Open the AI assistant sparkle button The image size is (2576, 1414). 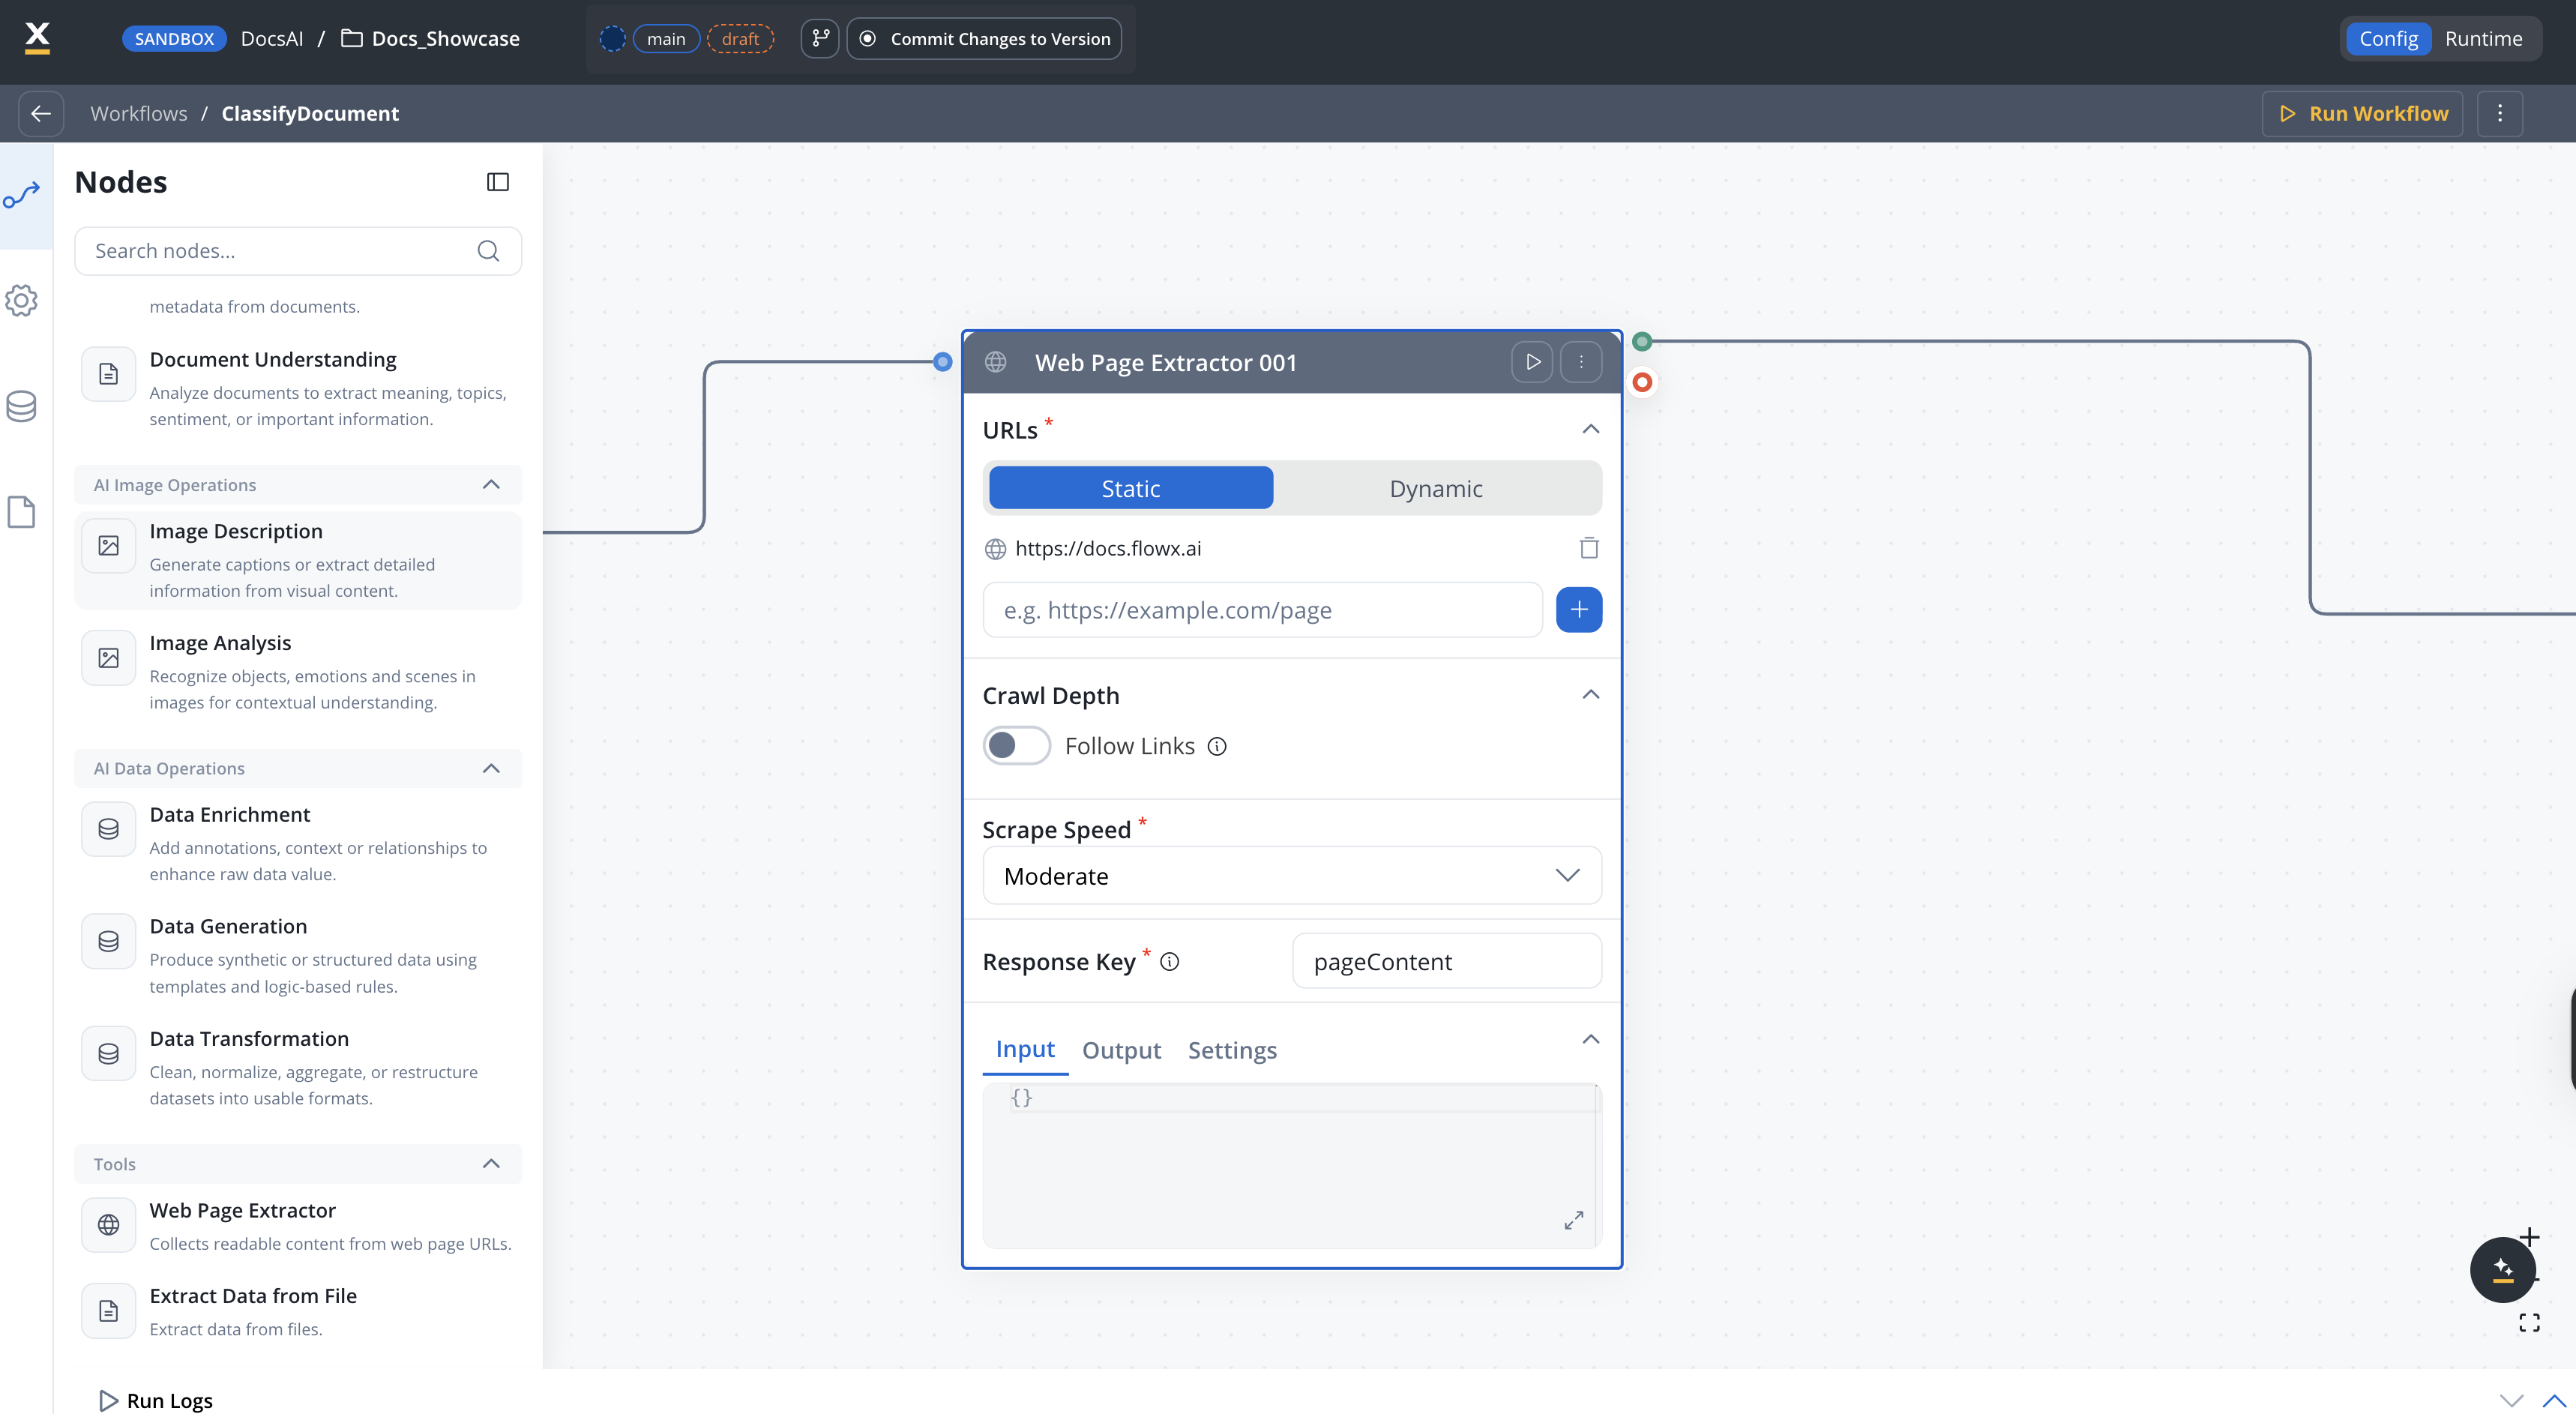[x=2502, y=1270]
